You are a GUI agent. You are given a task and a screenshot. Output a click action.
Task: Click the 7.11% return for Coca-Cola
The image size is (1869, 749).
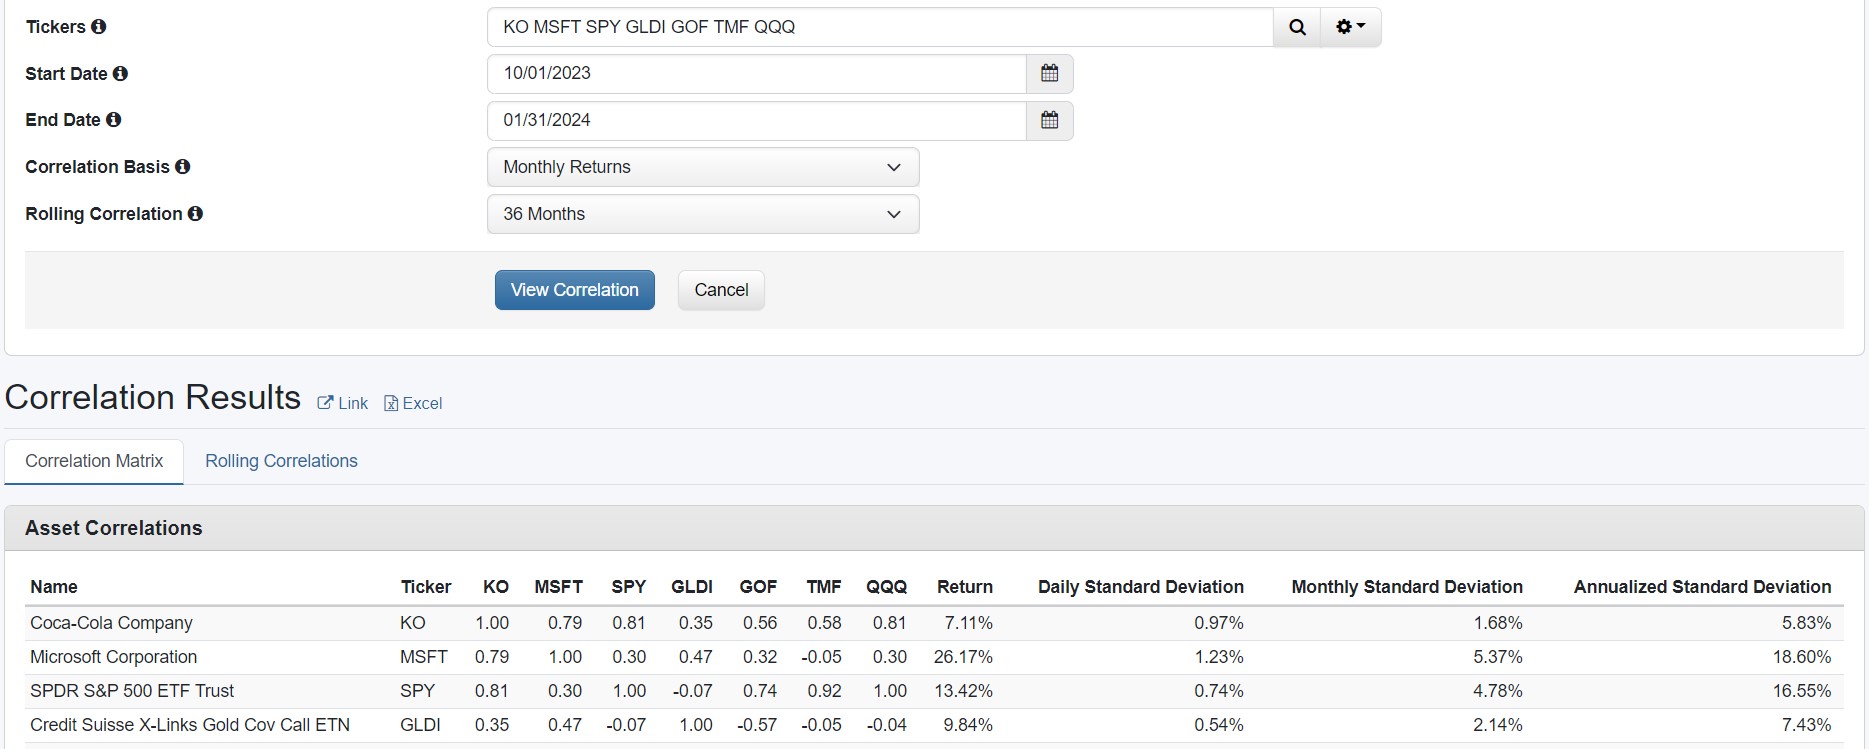(968, 623)
